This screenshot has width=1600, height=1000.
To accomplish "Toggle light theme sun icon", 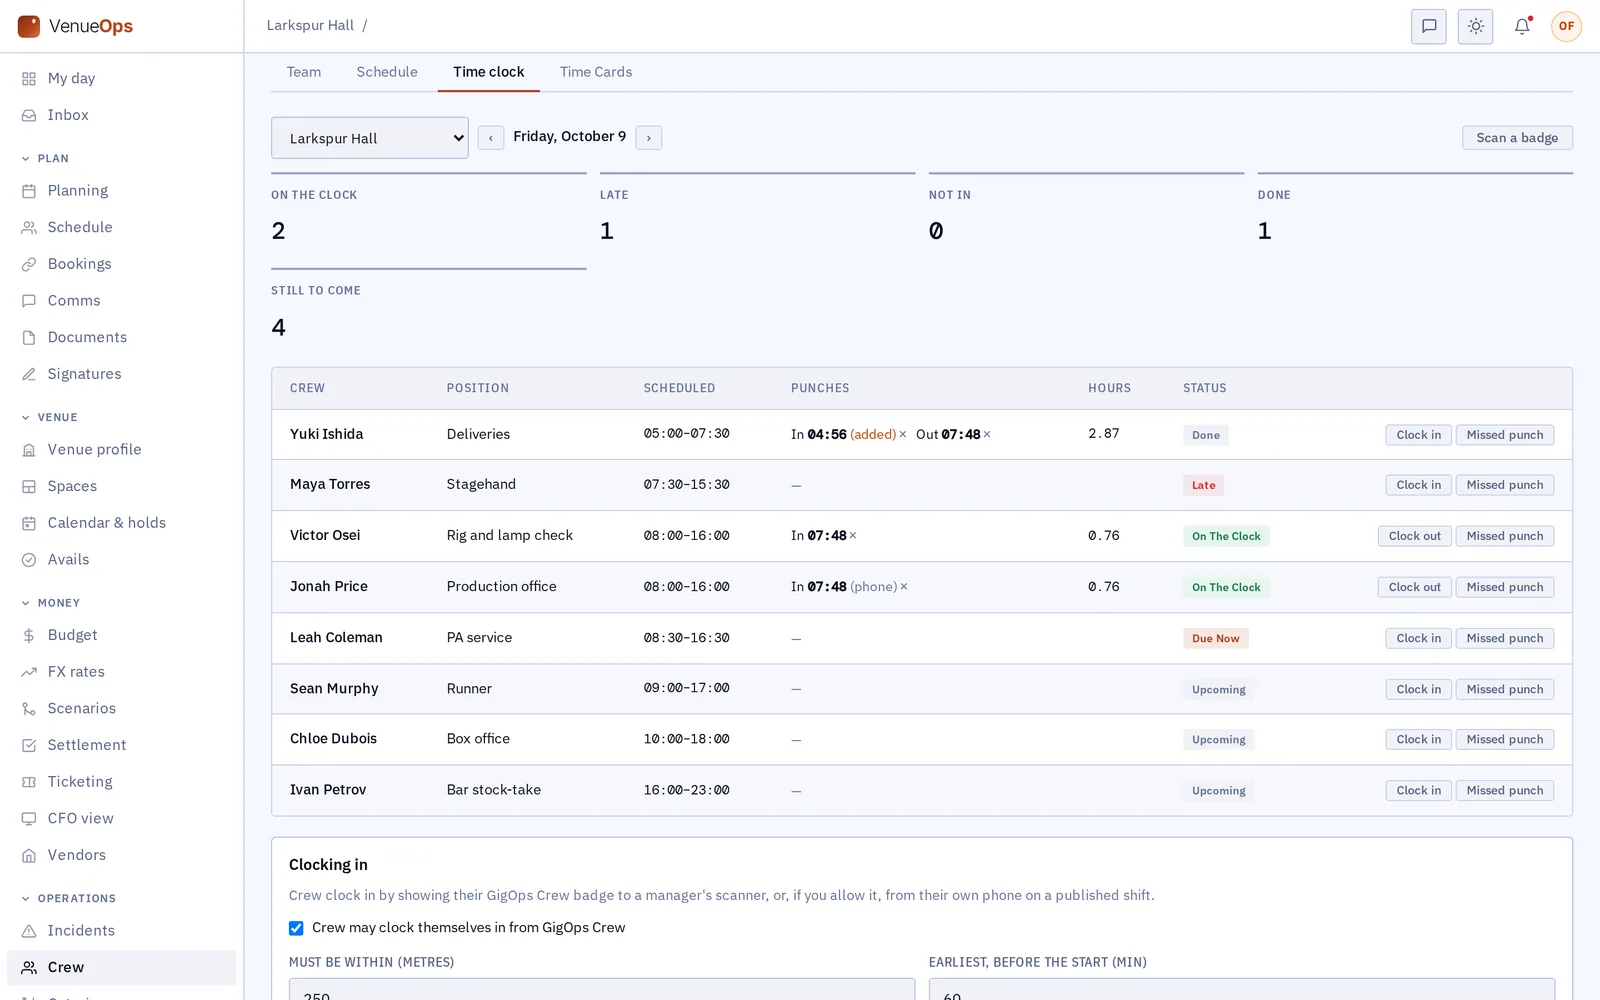I will (x=1475, y=26).
